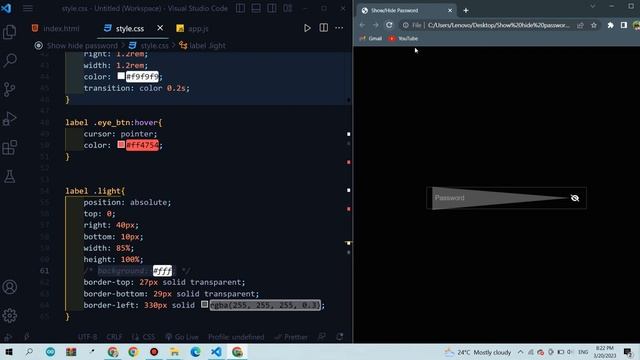Click the 'Show hide password' breadcrumb
640x360 pixels.
point(82,45)
